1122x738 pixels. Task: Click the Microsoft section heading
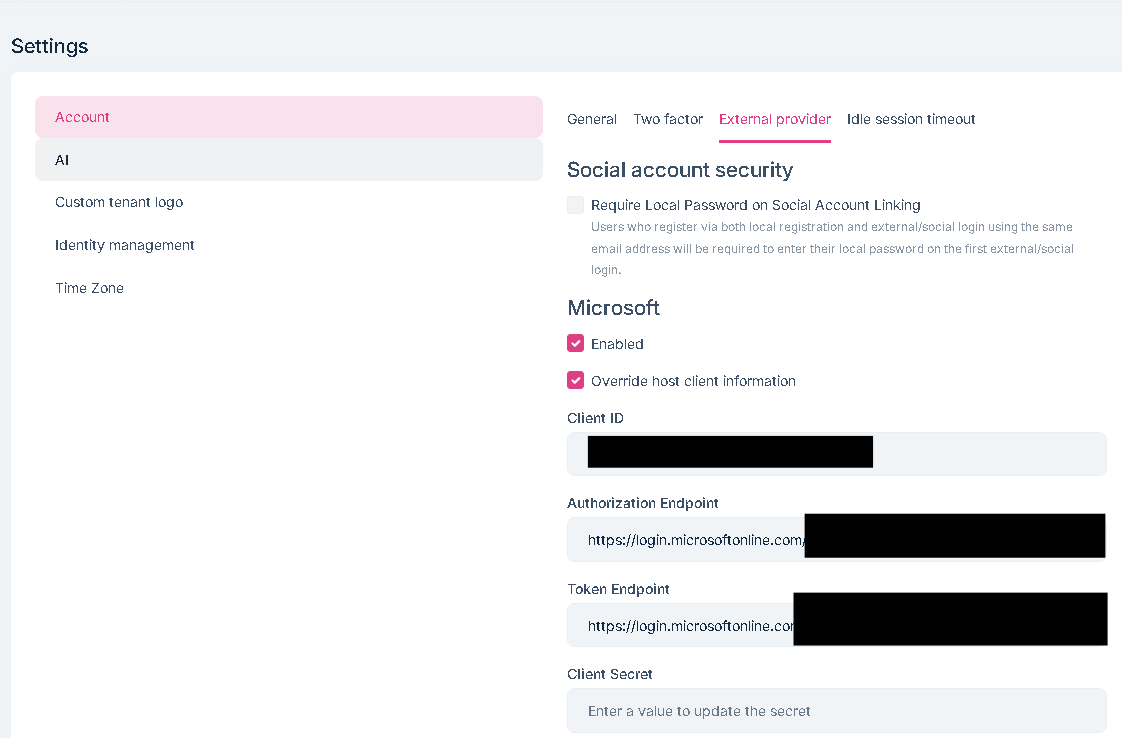click(x=614, y=308)
